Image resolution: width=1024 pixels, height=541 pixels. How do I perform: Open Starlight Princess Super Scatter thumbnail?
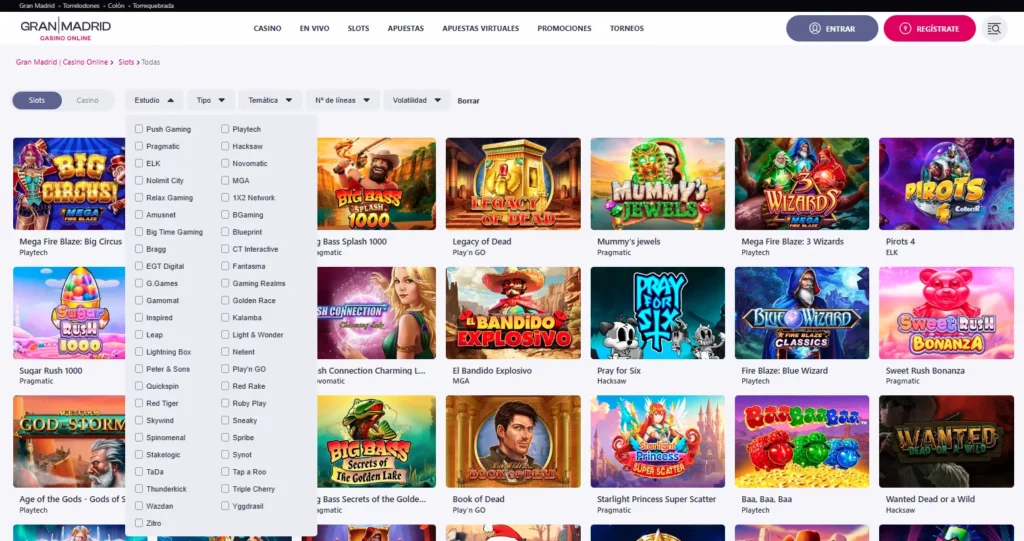(x=658, y=441)
